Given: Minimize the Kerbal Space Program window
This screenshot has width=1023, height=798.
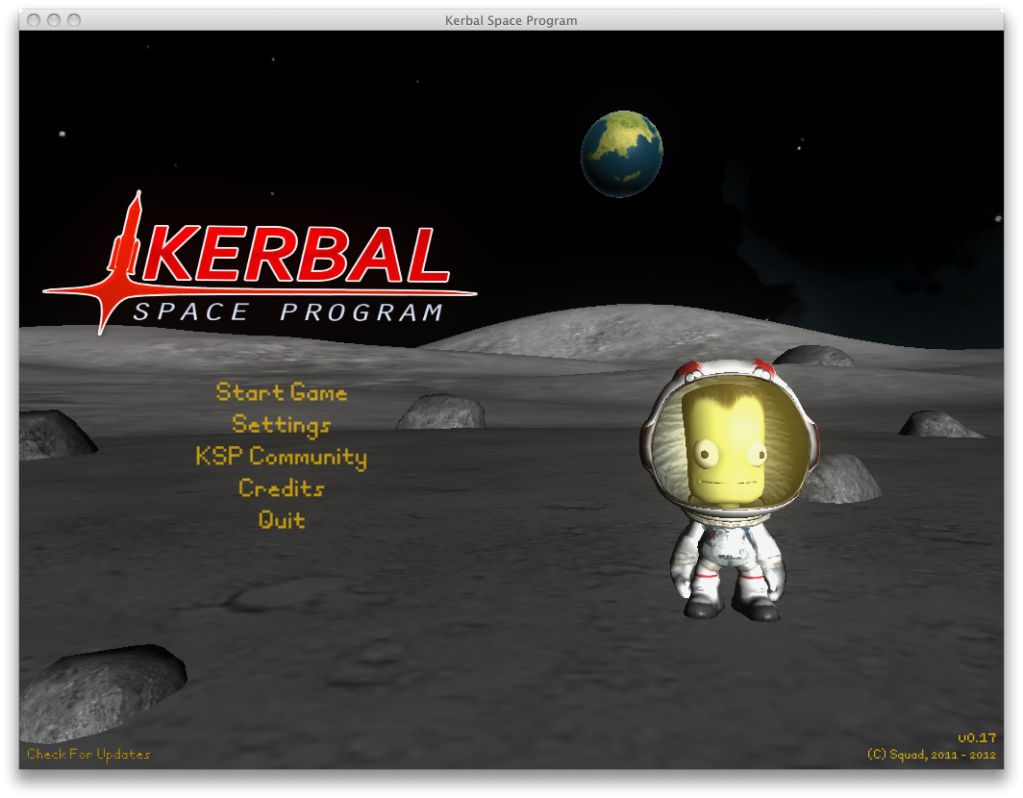Looking at the screenshot, I should 54,20.
